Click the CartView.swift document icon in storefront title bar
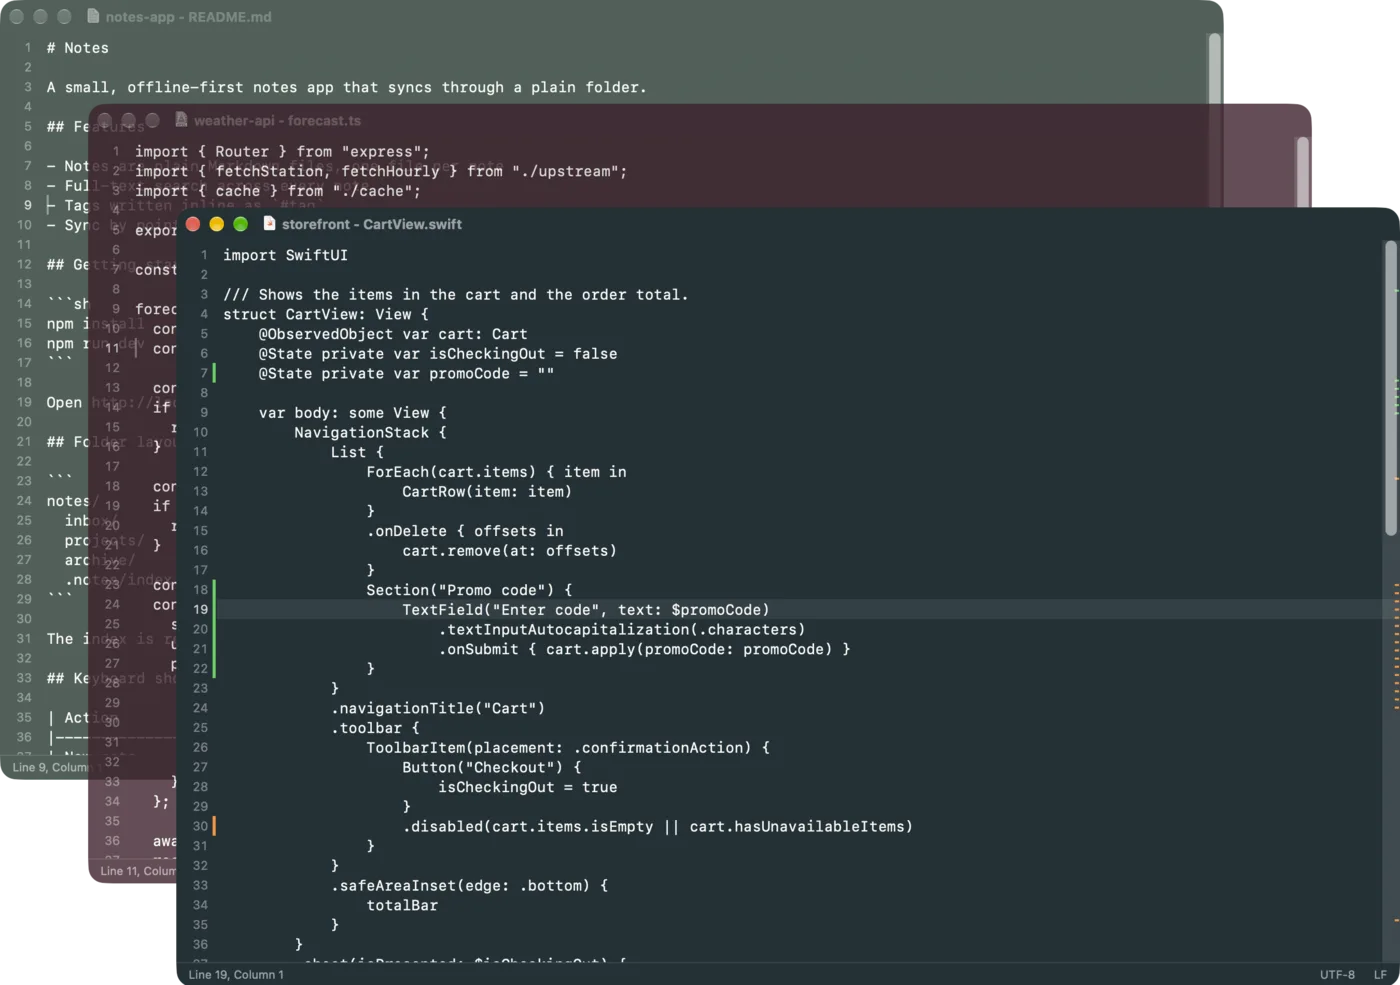The height and width of the screenshot is (985, 1400). 269,224
